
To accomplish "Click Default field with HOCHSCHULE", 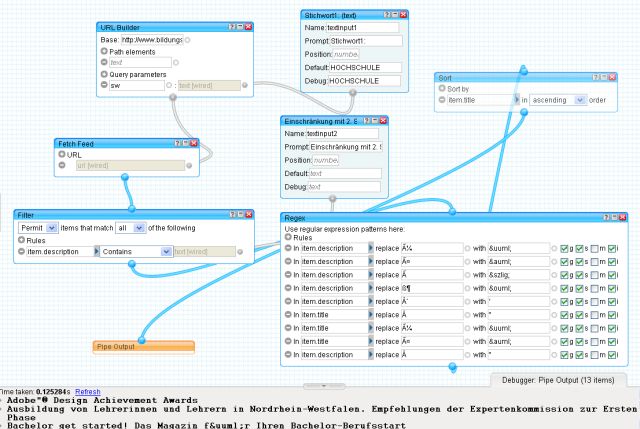I will (x=365, y=67).
